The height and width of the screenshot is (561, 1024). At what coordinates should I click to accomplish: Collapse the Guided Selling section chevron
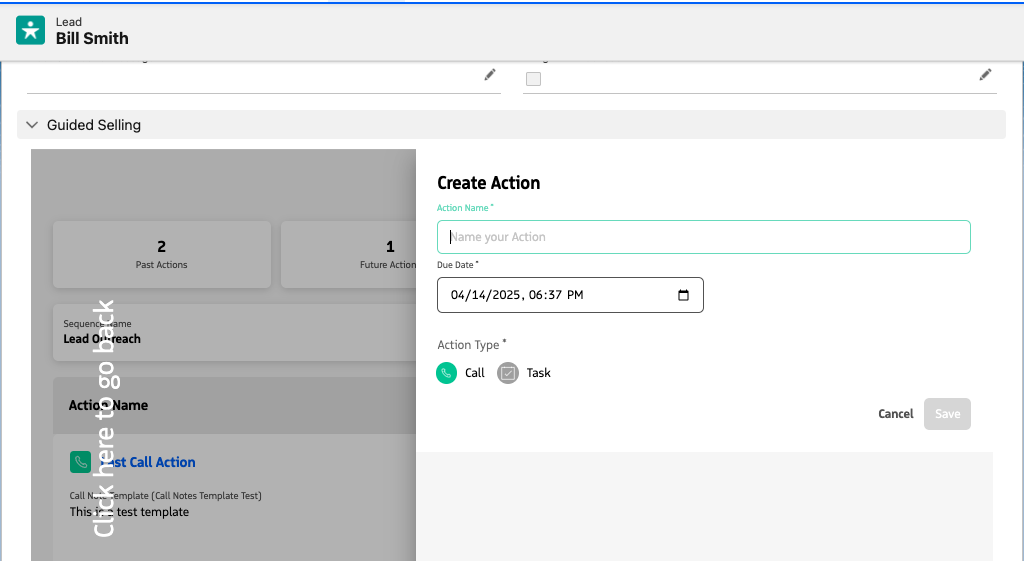pyautogui.click(x=32, y=125)
